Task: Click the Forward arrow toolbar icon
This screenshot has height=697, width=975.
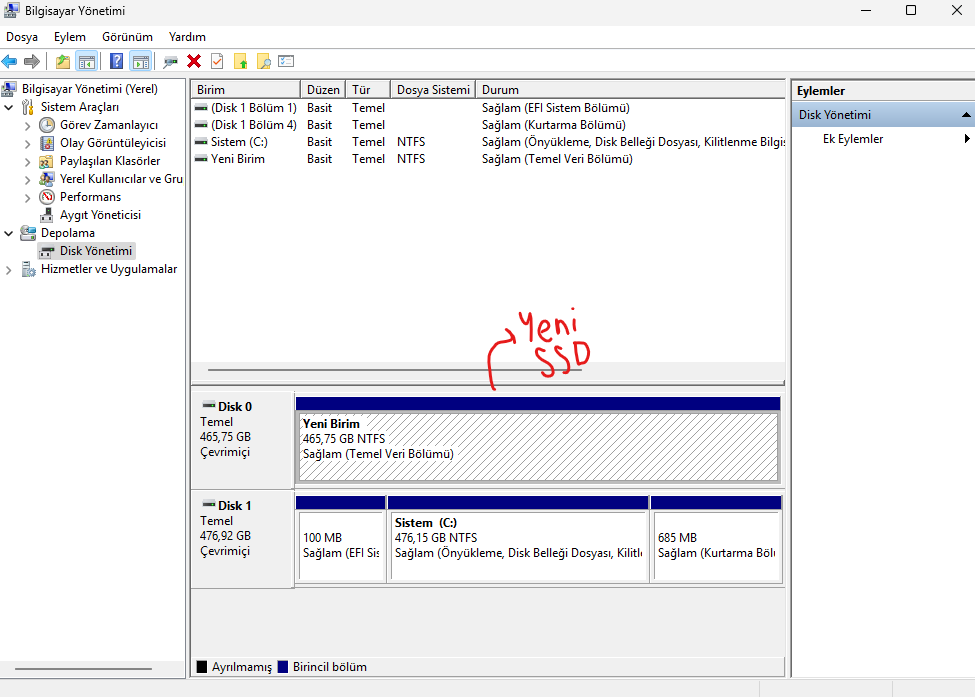Action: (x=31, y=62)
